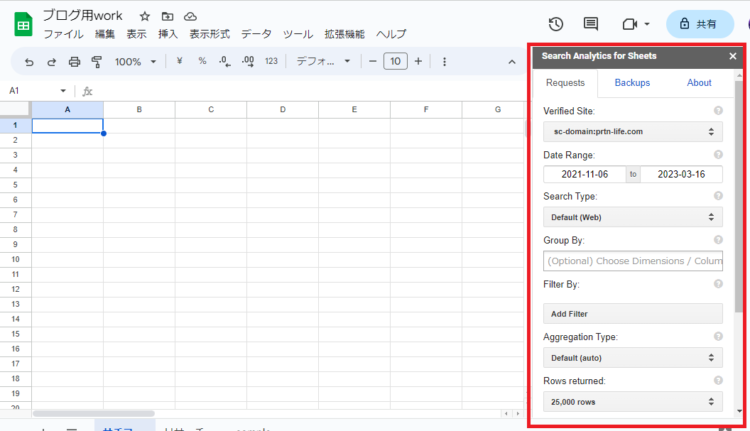
Task: Open the three-dot more toolbar options
Action: tap(444, 62)
